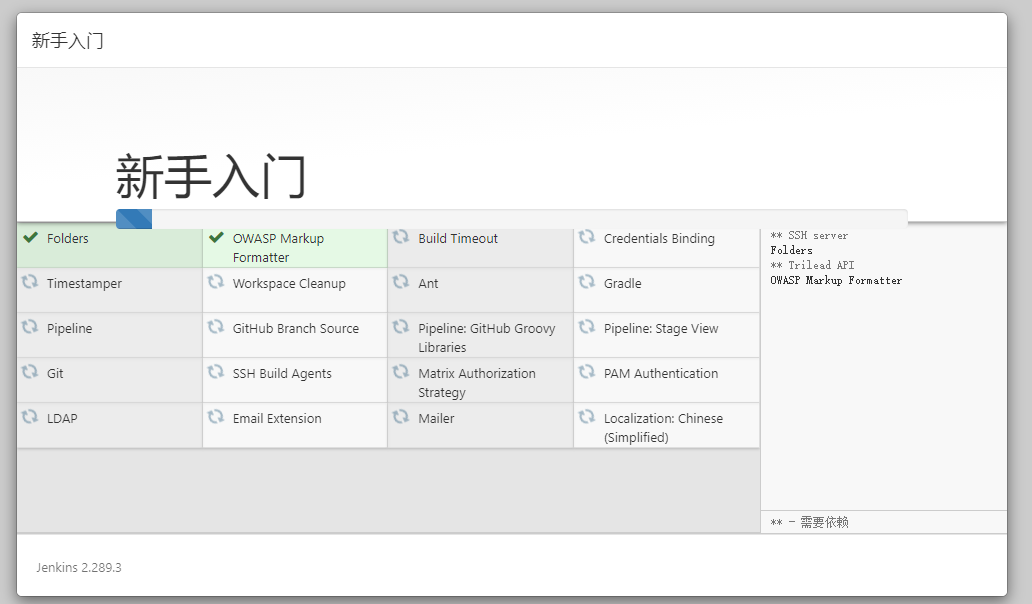Click the Jenkins 2.289.3 version text
The height and width of the screenshot is (604, 1032).
point(78,567)
